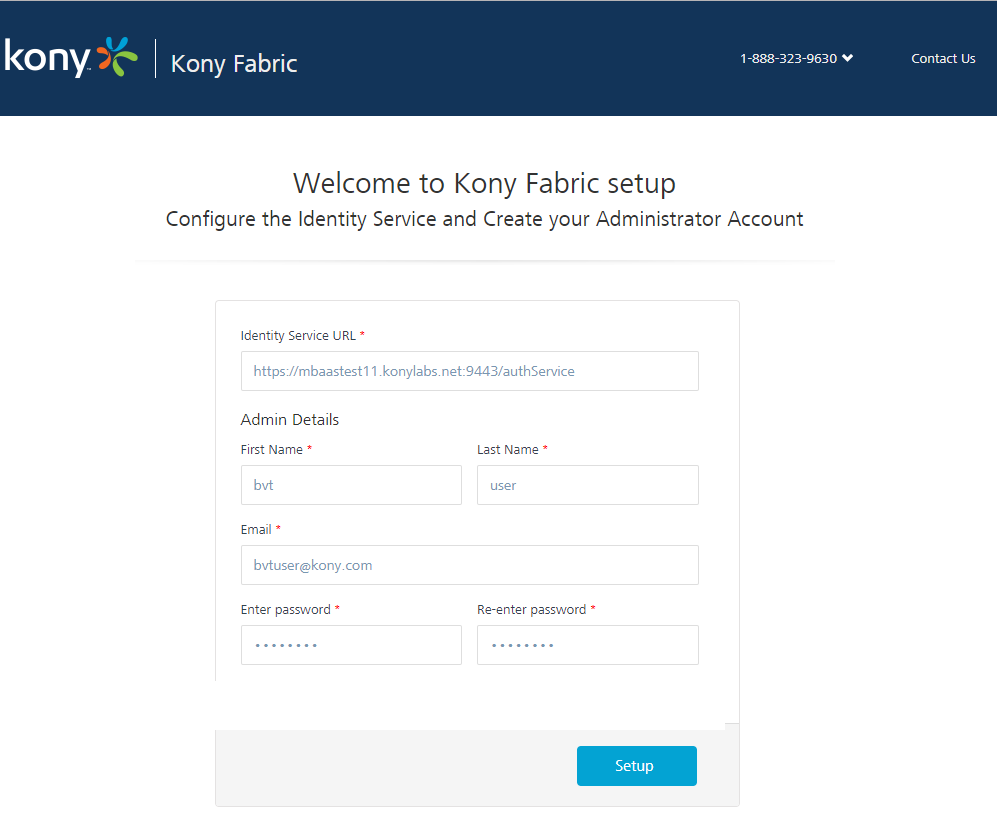Click the red asterisk next to Email label

(278, 529)
